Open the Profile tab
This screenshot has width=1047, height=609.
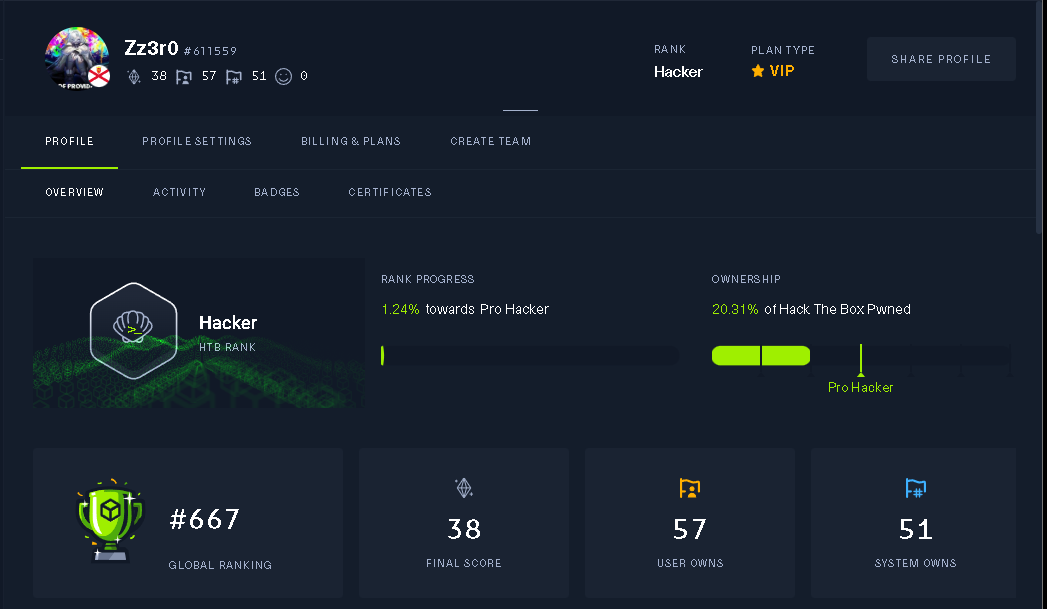pos(69,142)
